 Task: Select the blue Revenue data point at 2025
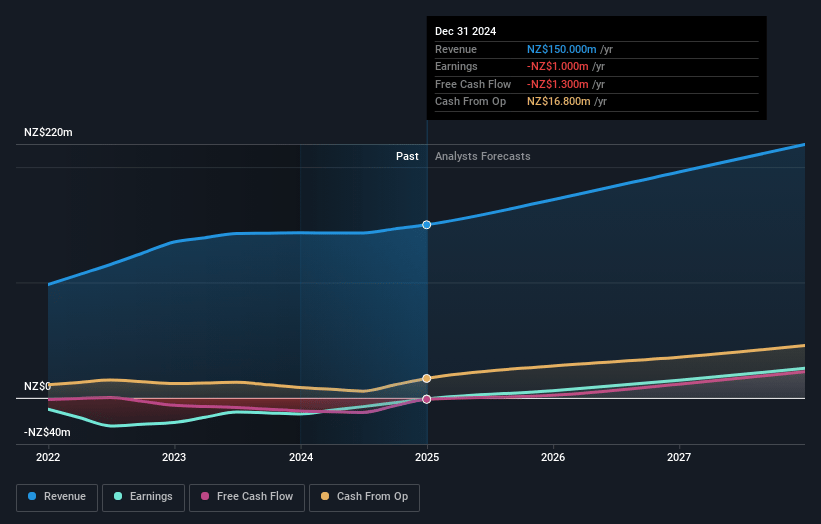click(427, 225)
